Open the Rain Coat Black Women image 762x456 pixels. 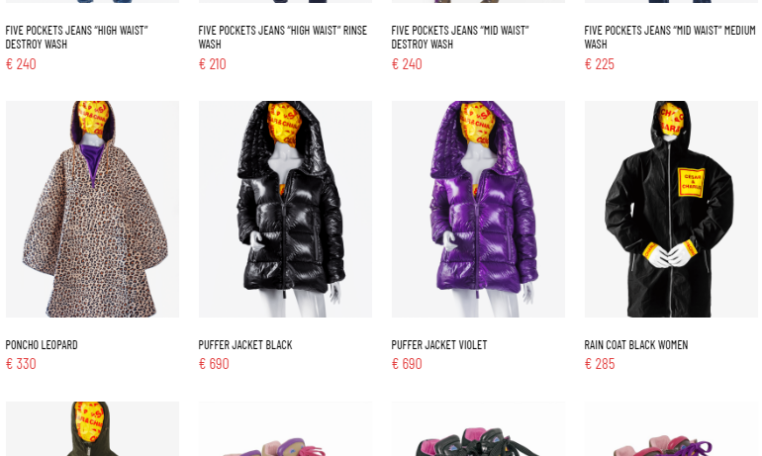(x=671, y=209)
